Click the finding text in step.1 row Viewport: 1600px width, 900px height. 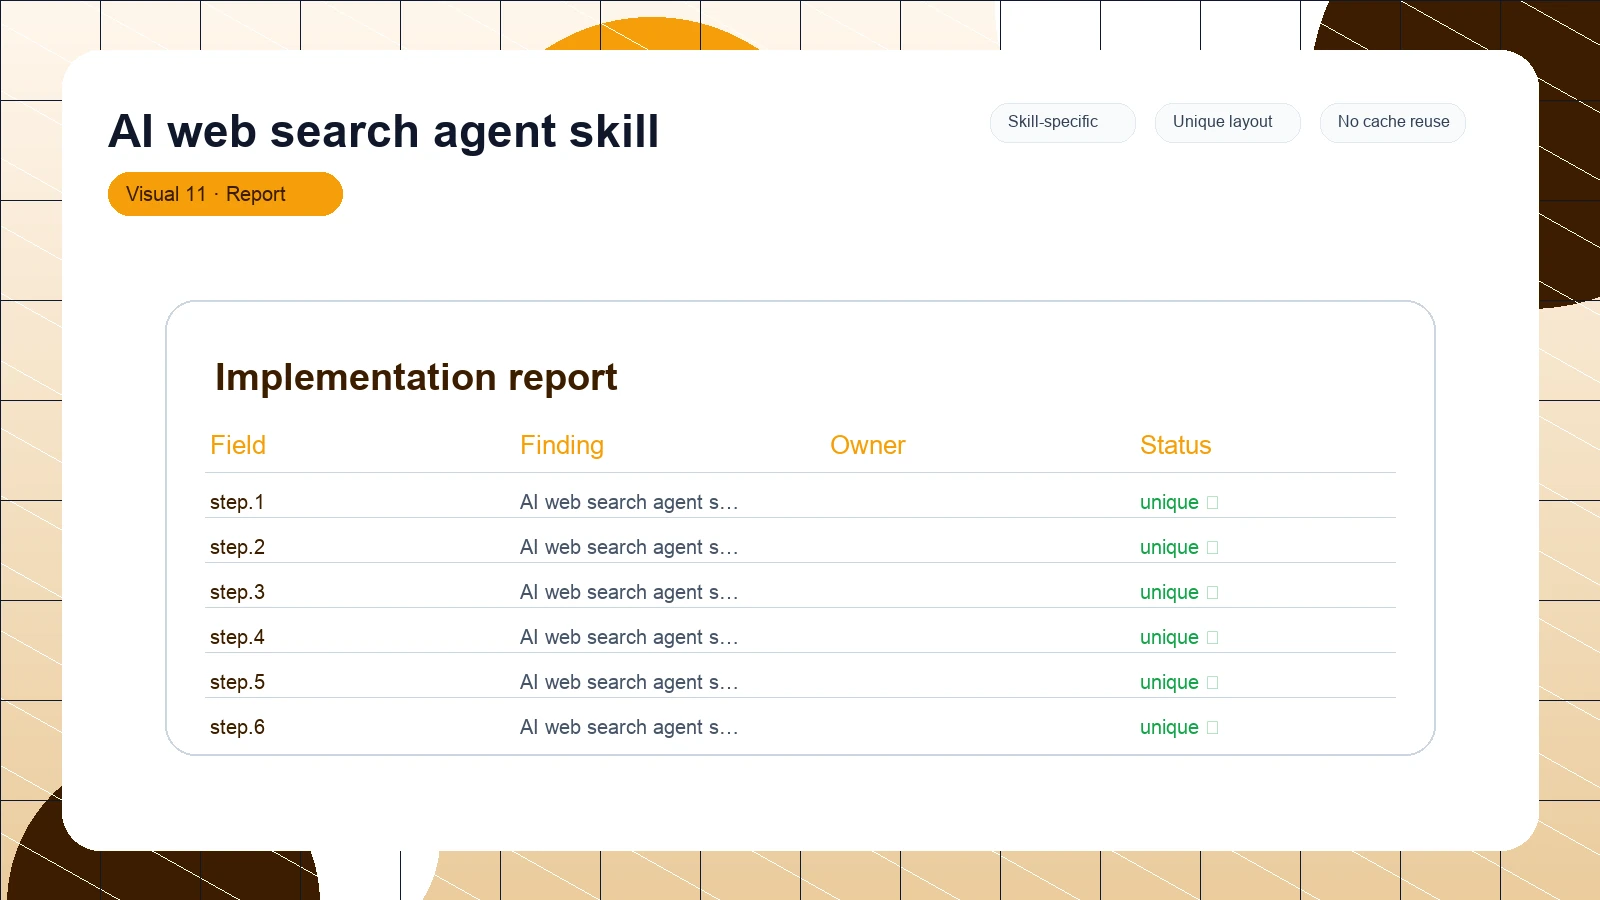pyautogui.click(x=629, y=502)
